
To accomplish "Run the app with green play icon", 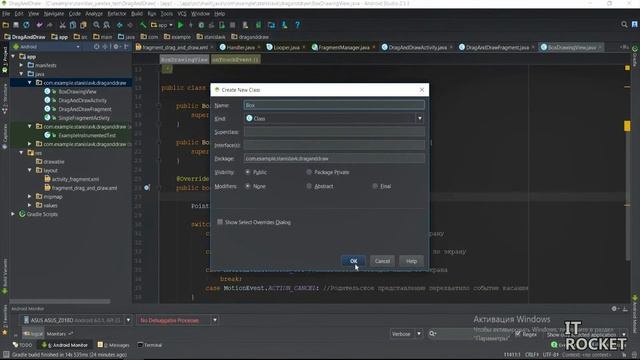I will click(180, 25).
